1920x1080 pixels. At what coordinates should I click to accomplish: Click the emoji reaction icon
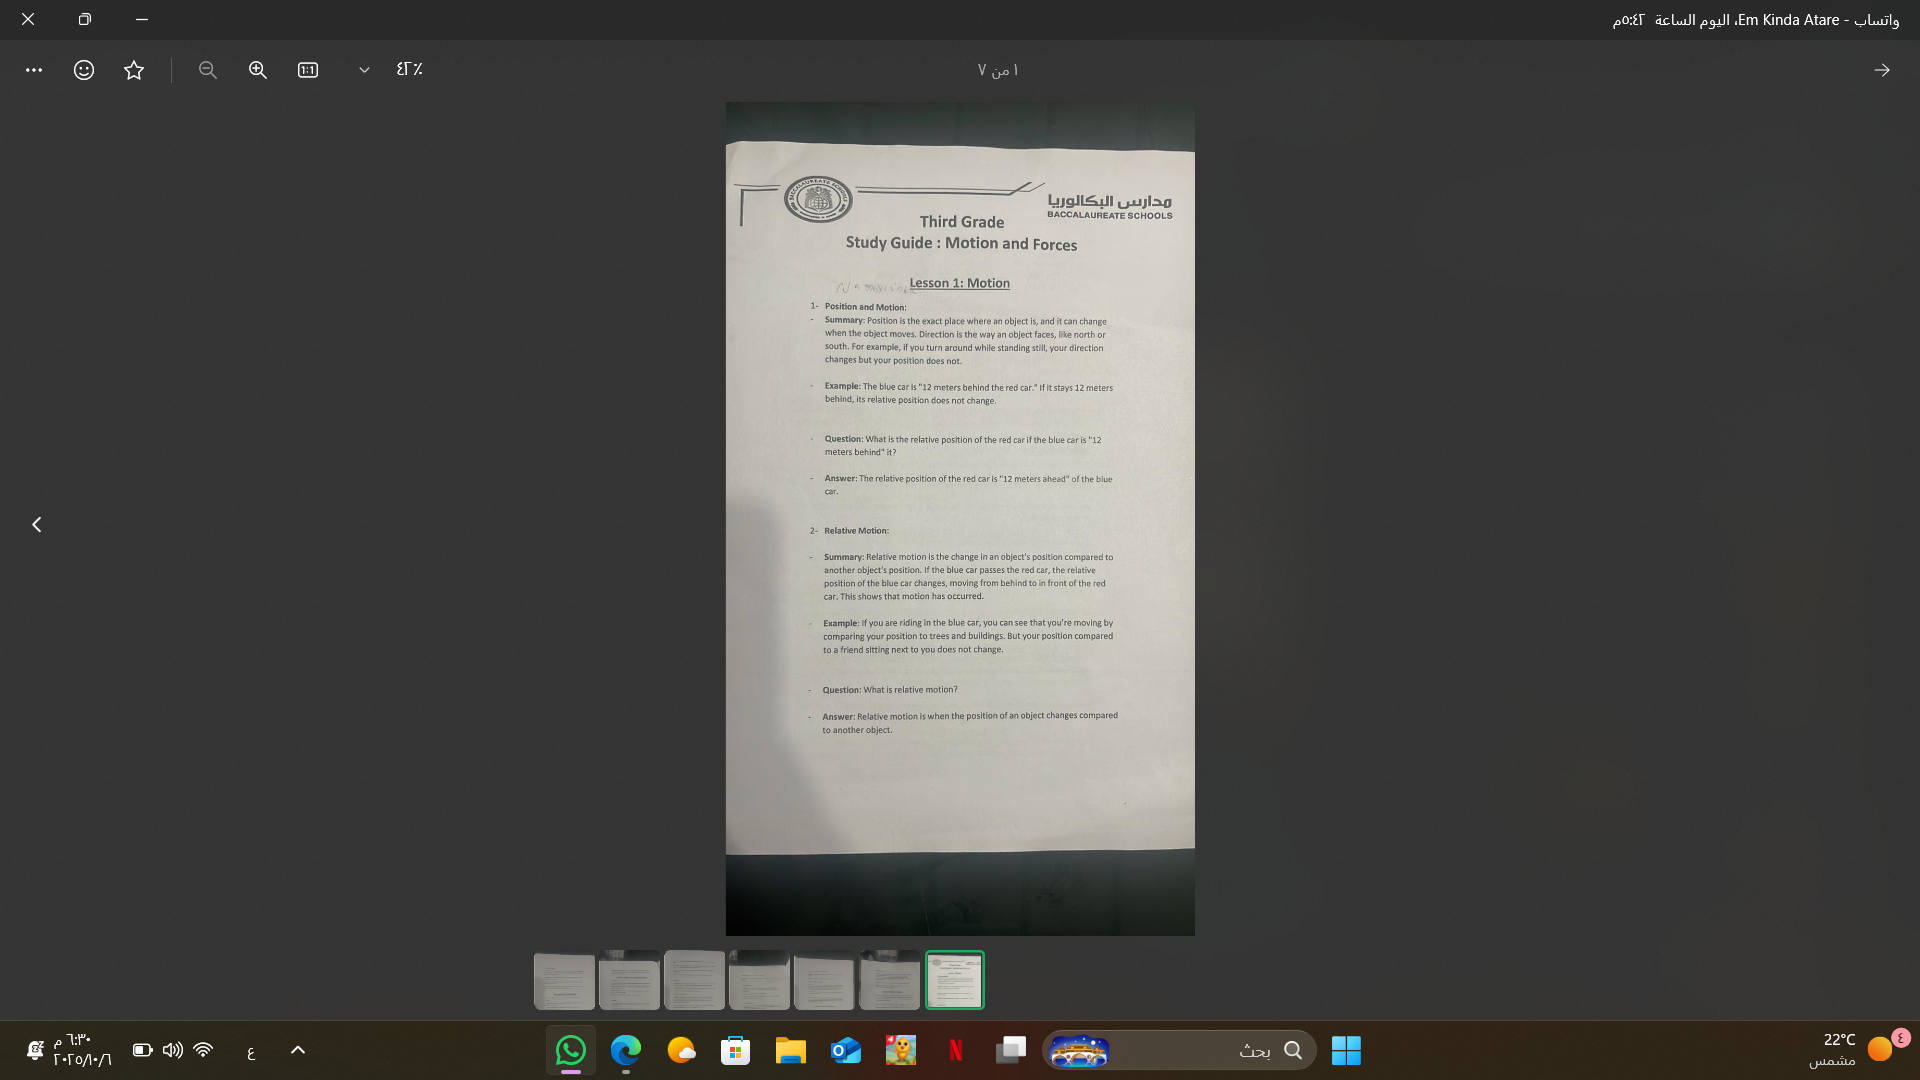[x=84, y=70]
